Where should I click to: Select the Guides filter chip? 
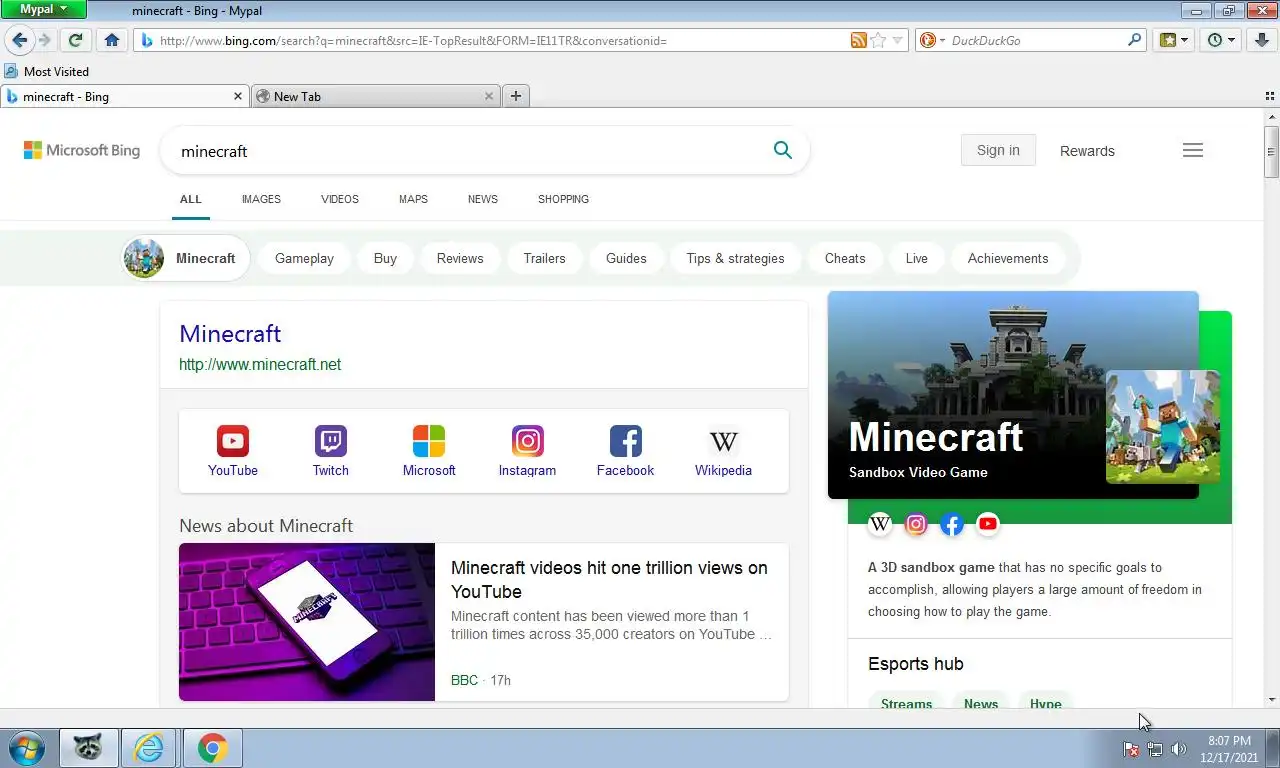pos(626,258)
